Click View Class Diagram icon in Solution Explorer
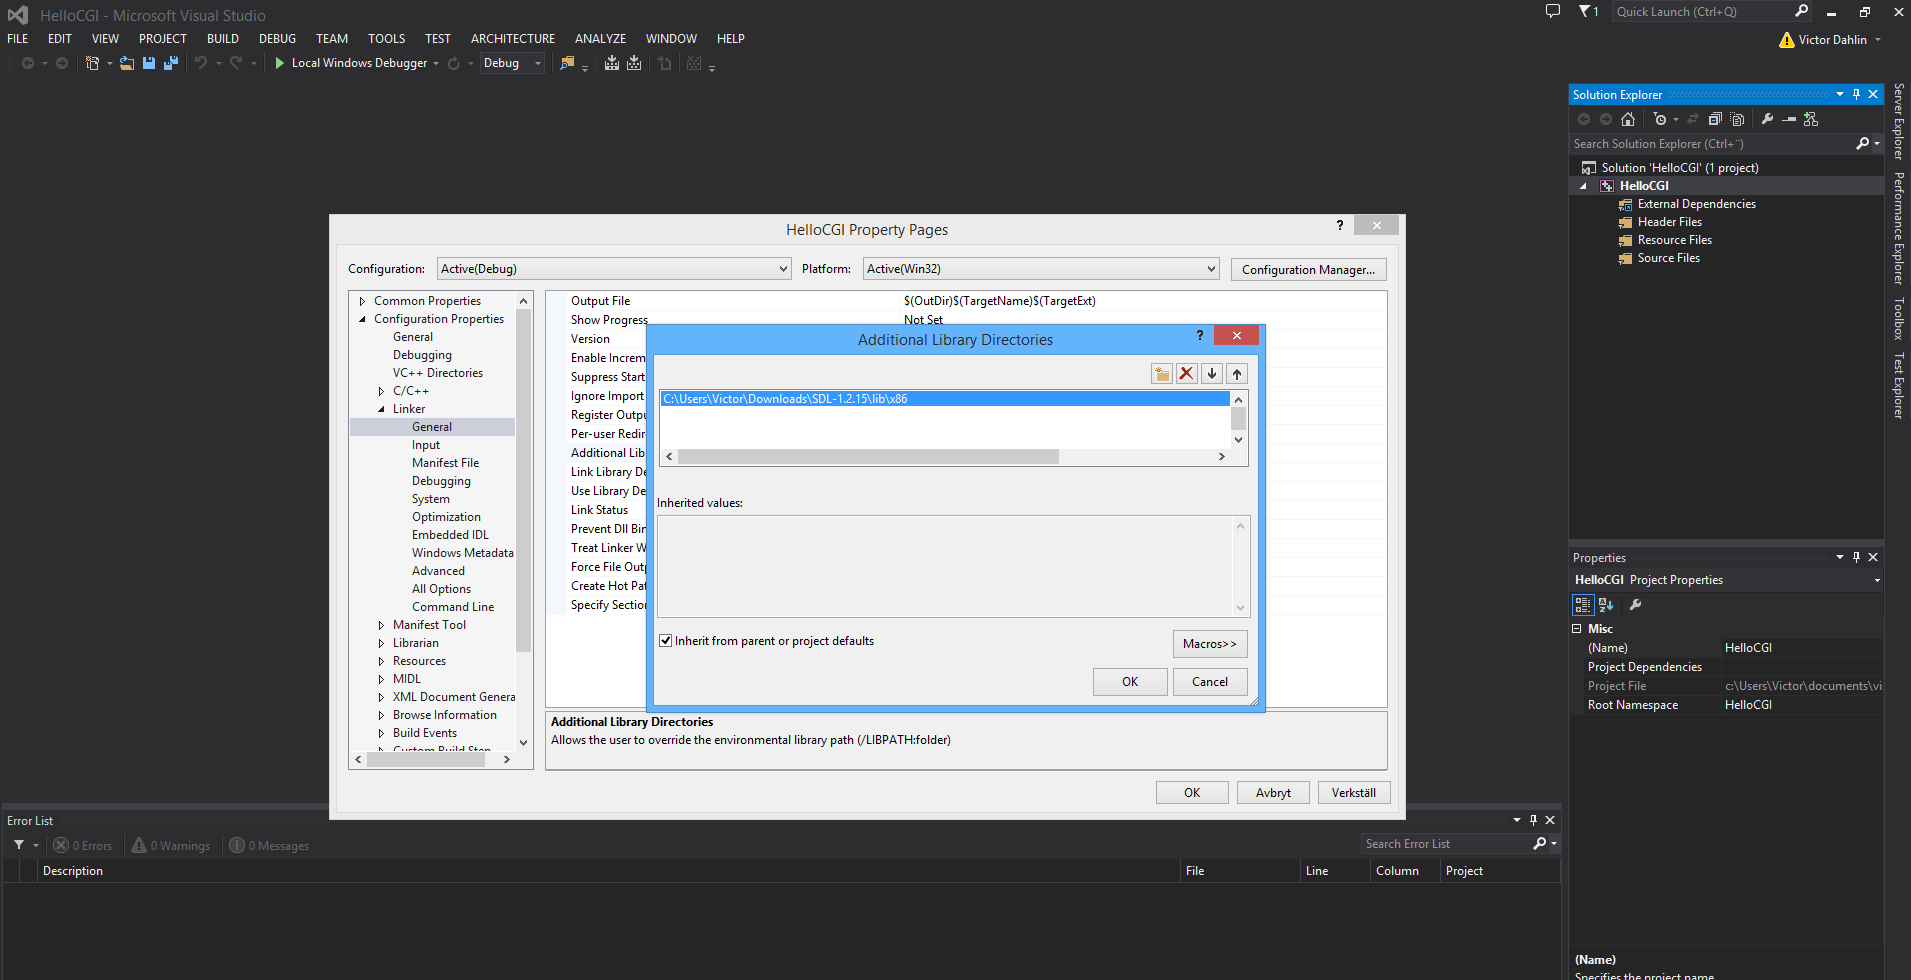The width and height of the screenshot is (1911, 980). coord(1811,119)
